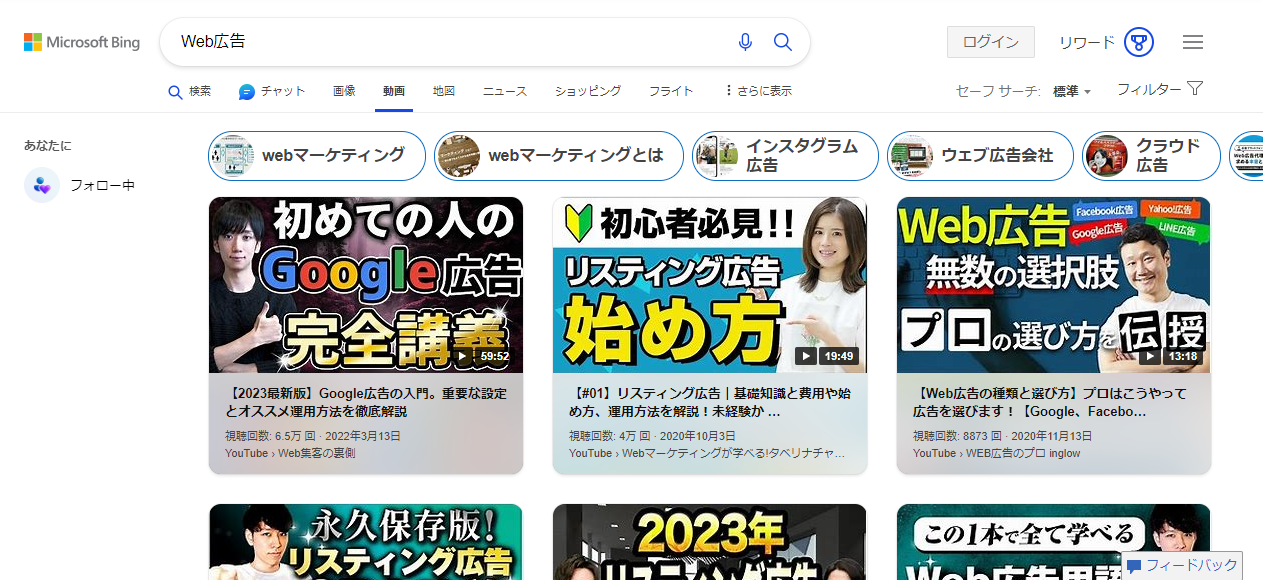Click play icon on 19:49 video
This screenshot has width=1263, height=580.
click(807, 356)
